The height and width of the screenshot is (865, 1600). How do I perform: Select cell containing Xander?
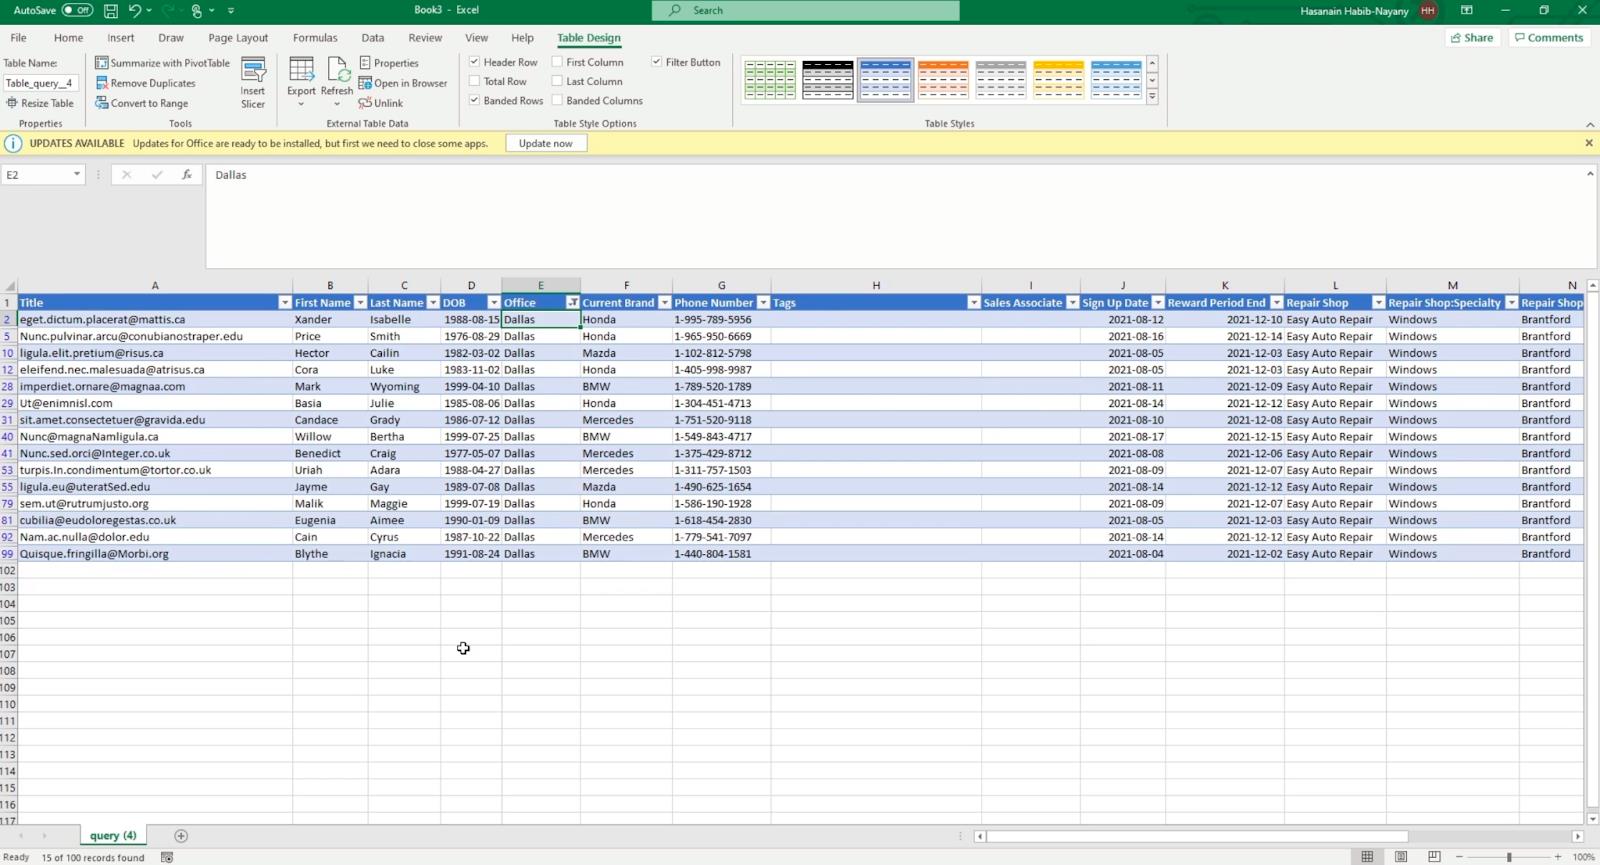pyautogui.click(x=330, y=320)
